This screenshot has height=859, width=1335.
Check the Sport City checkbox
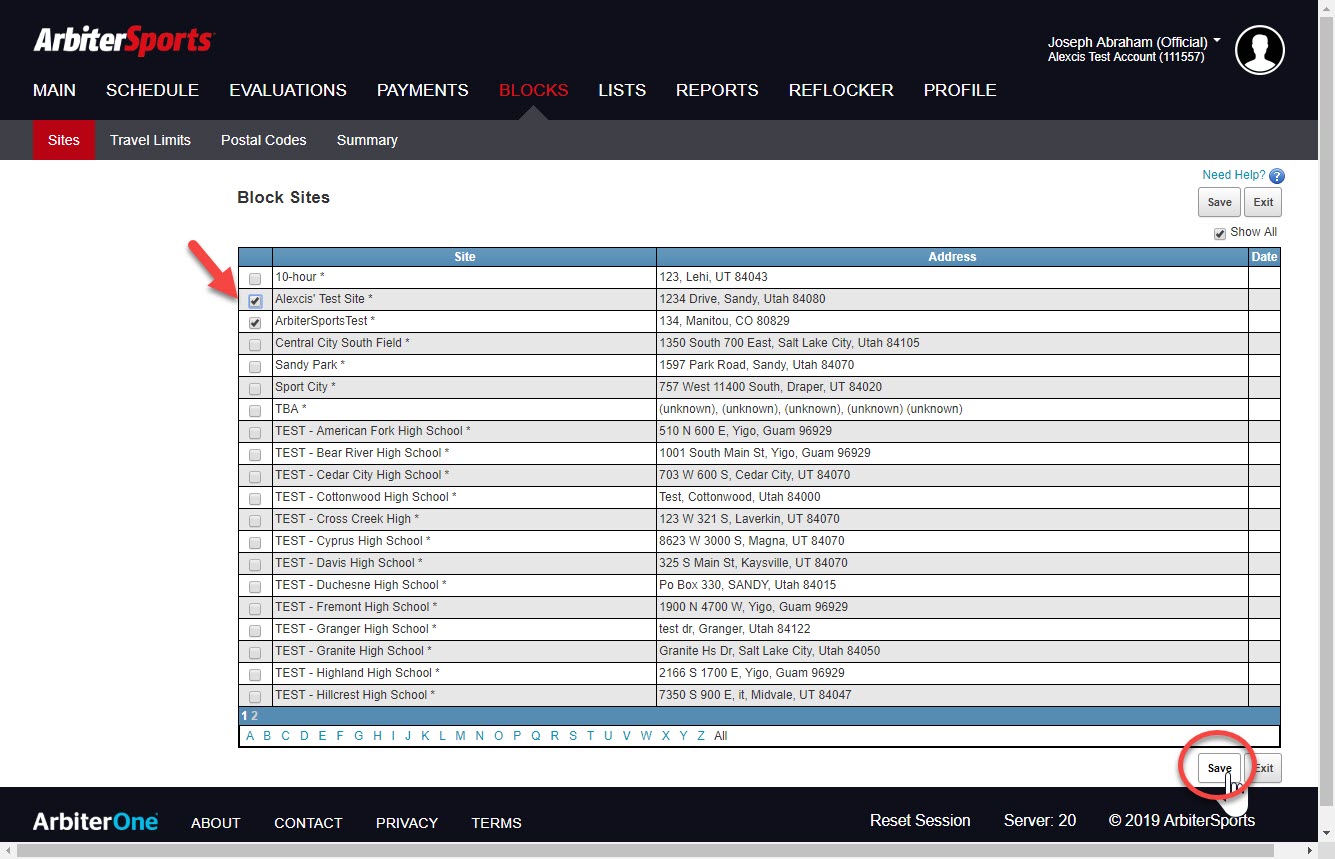coord(255,389)
